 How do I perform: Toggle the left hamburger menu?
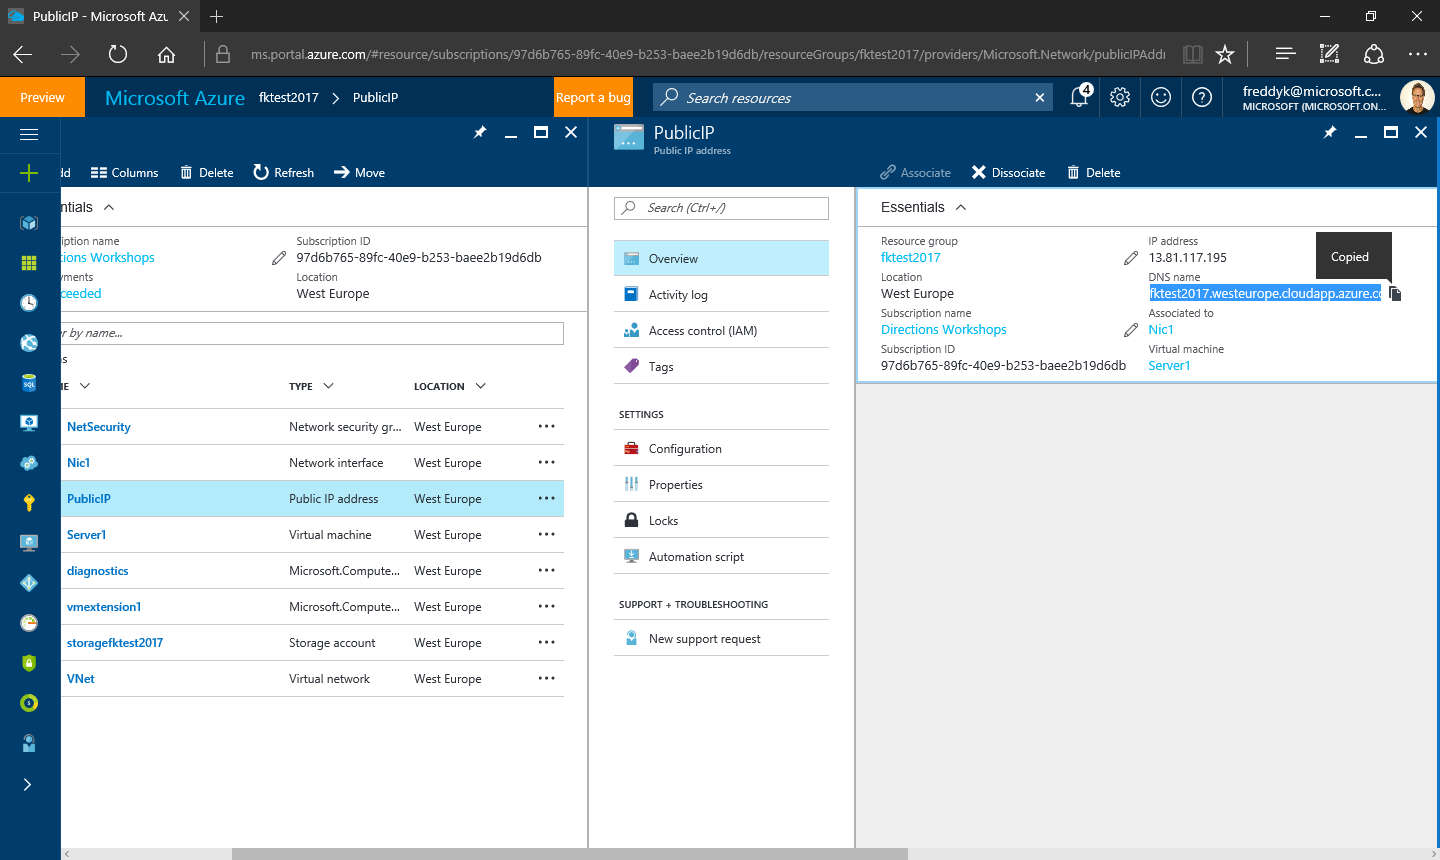tap(29, 134)
